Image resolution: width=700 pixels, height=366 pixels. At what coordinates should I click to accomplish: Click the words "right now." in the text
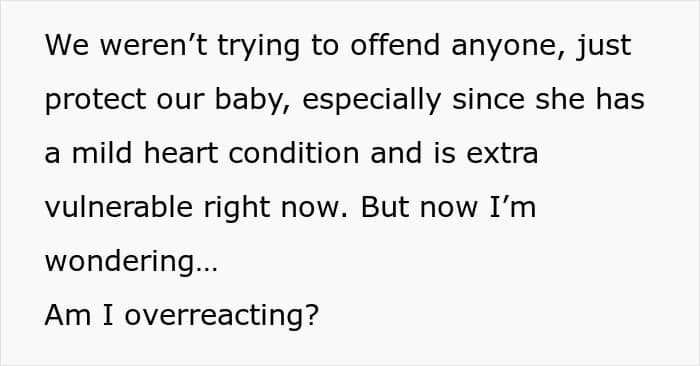tap(275, 209)
